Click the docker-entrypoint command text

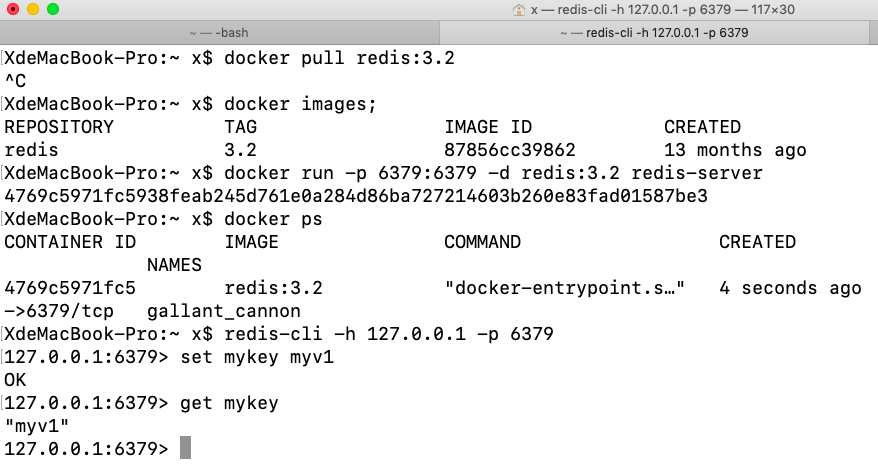(564, 288)
